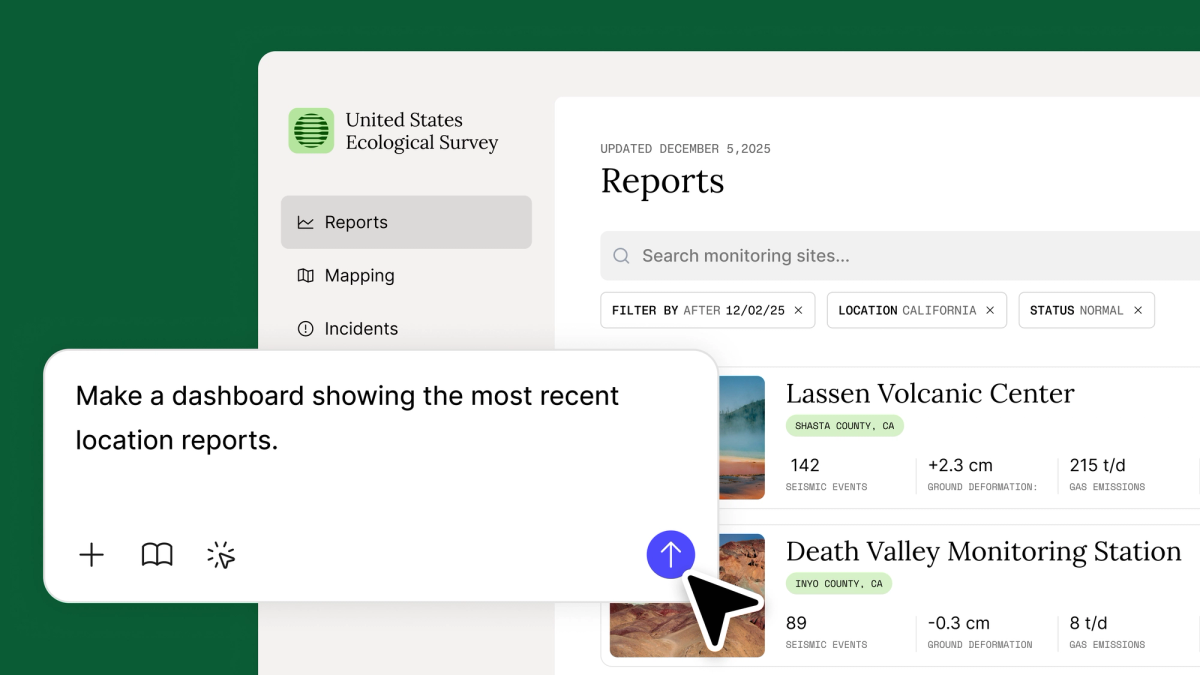This screenshot has height=675, width=1200.
Task: Select the cursor click sparkle icon
Action: click(221, 555)
